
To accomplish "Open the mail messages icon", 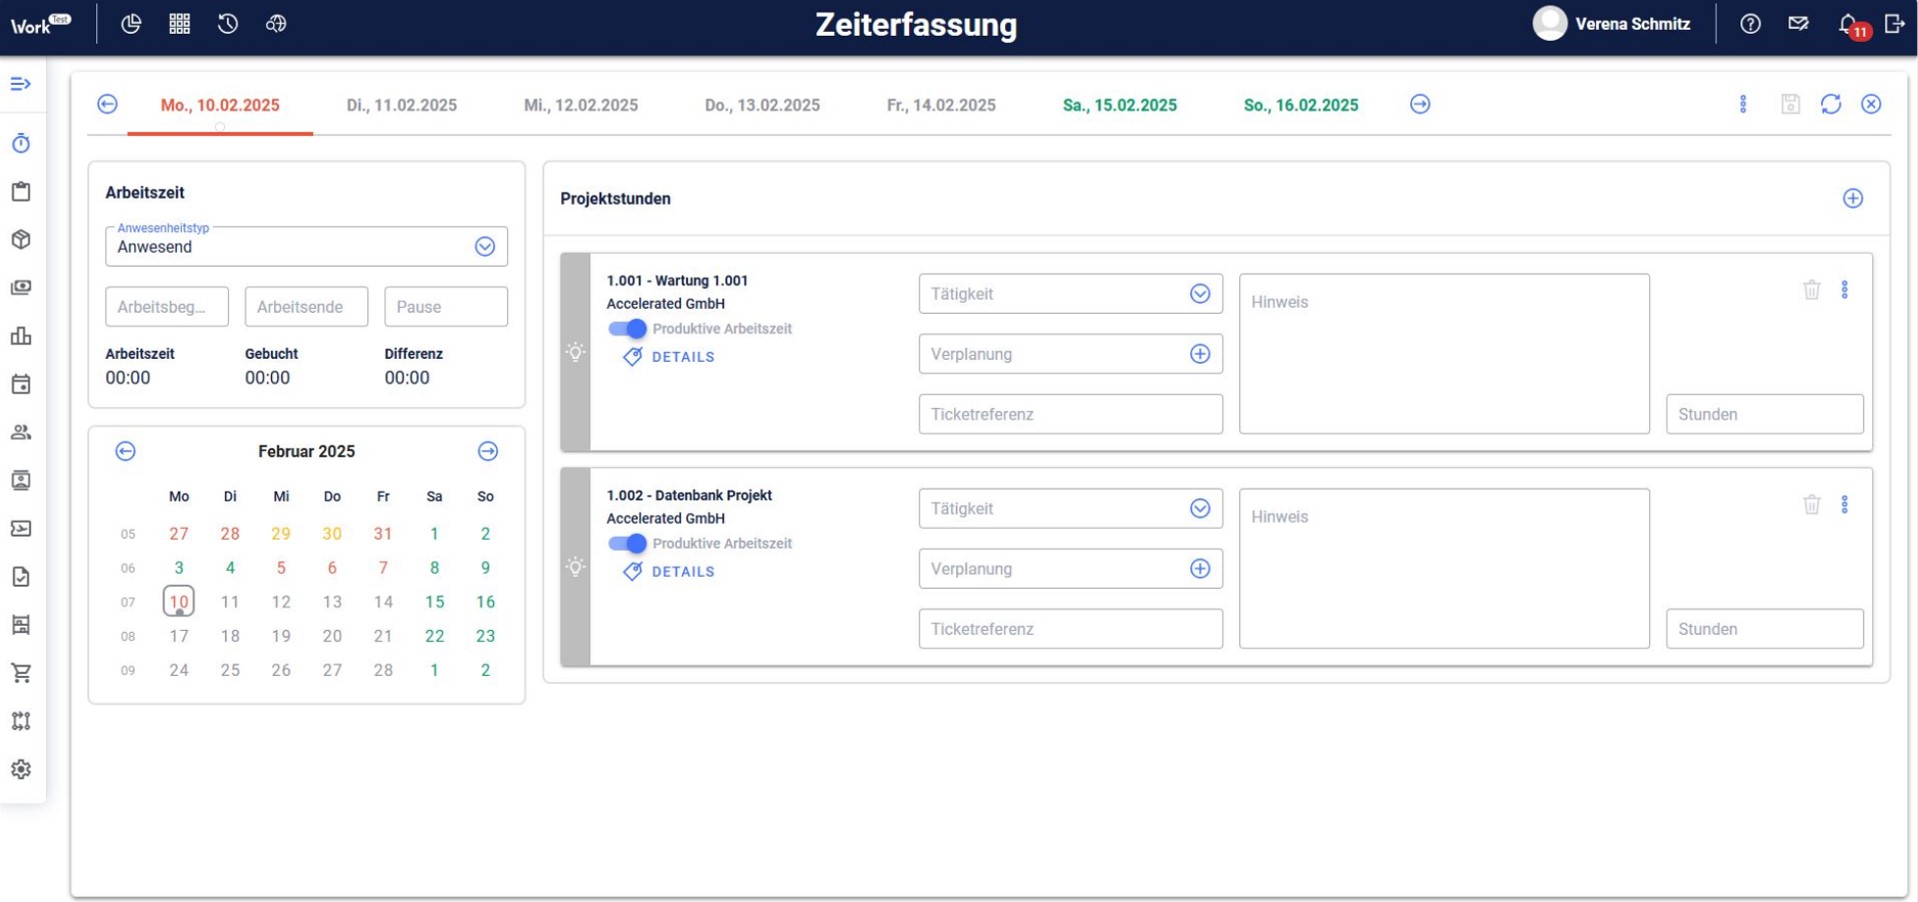I will pos(1798,24).
